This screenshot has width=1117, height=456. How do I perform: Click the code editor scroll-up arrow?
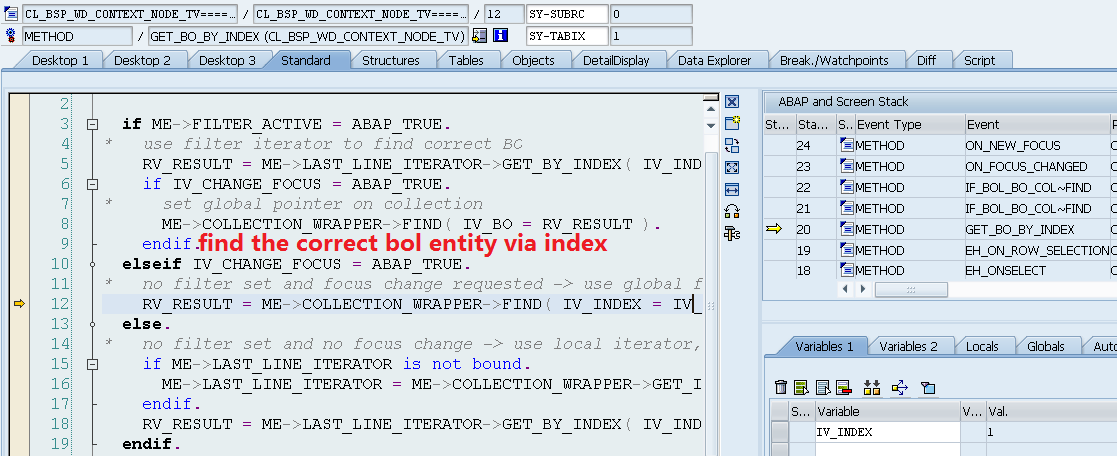710,109
